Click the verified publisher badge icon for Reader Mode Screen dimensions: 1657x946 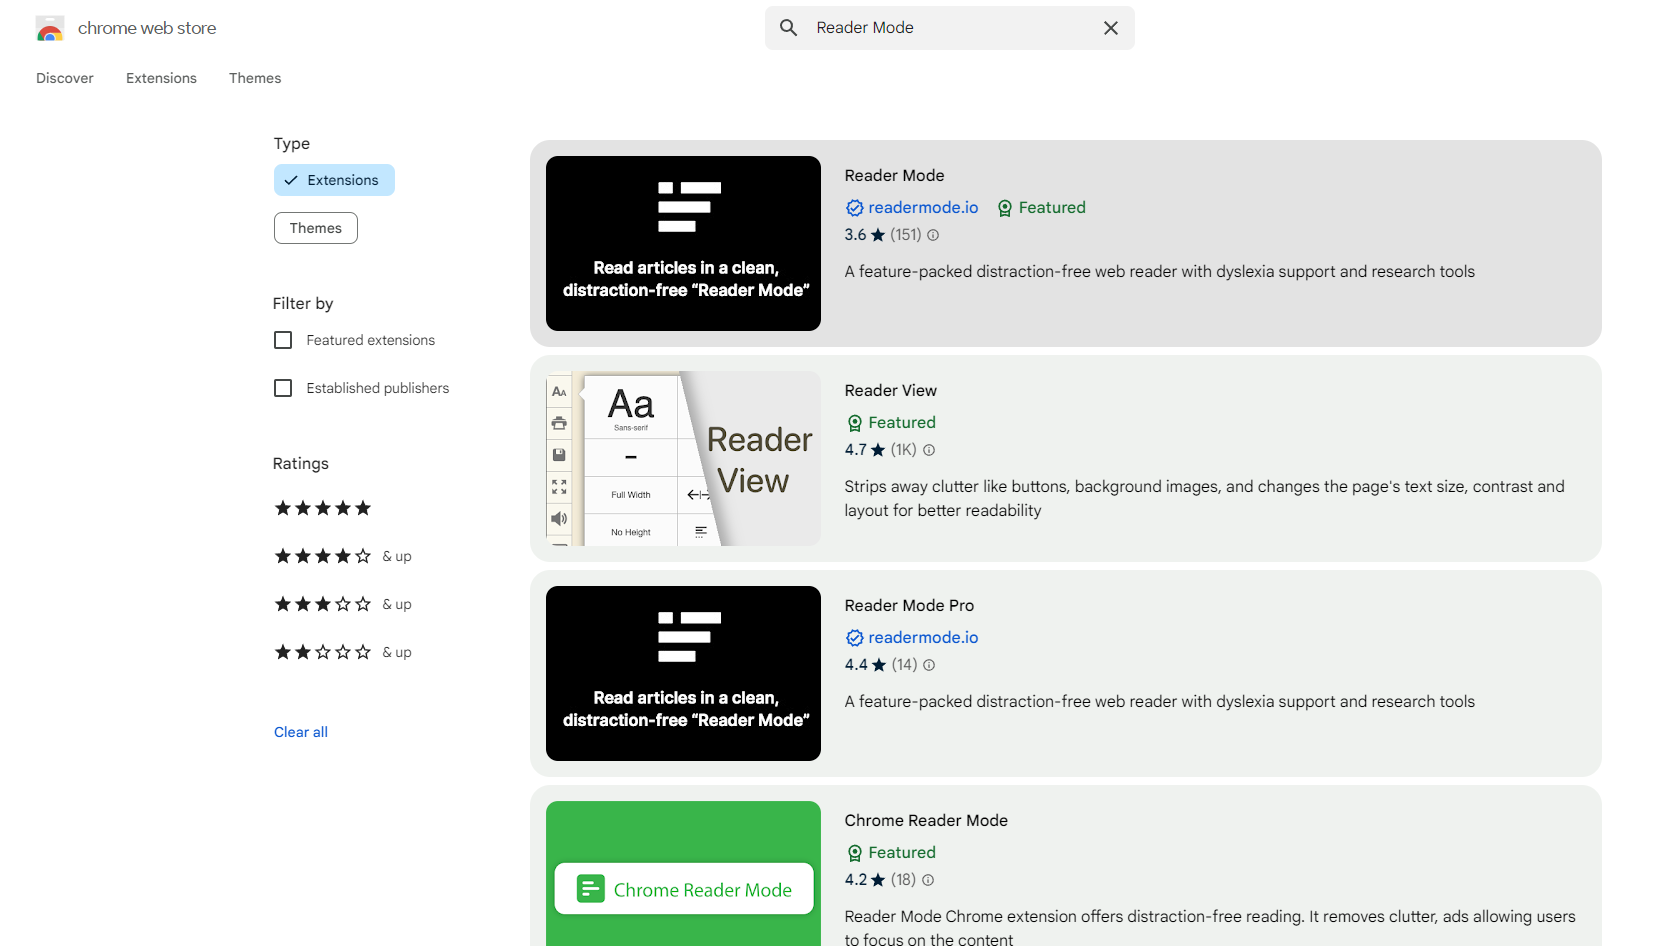(x=855, y=208)
